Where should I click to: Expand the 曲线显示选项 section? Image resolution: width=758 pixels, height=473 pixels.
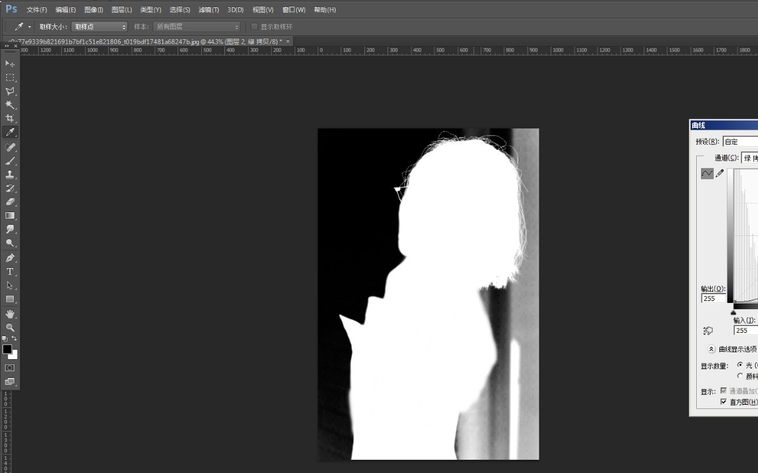(x=711, y=349)
